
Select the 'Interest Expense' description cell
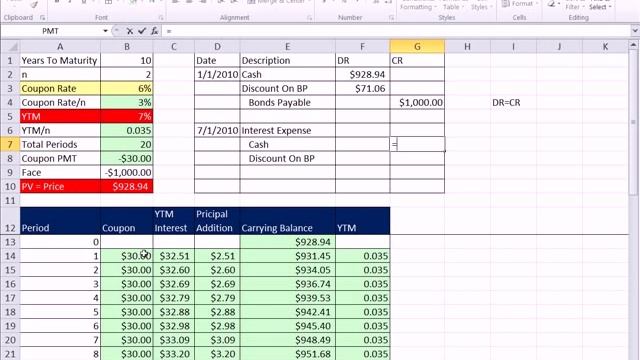point(288,131)
